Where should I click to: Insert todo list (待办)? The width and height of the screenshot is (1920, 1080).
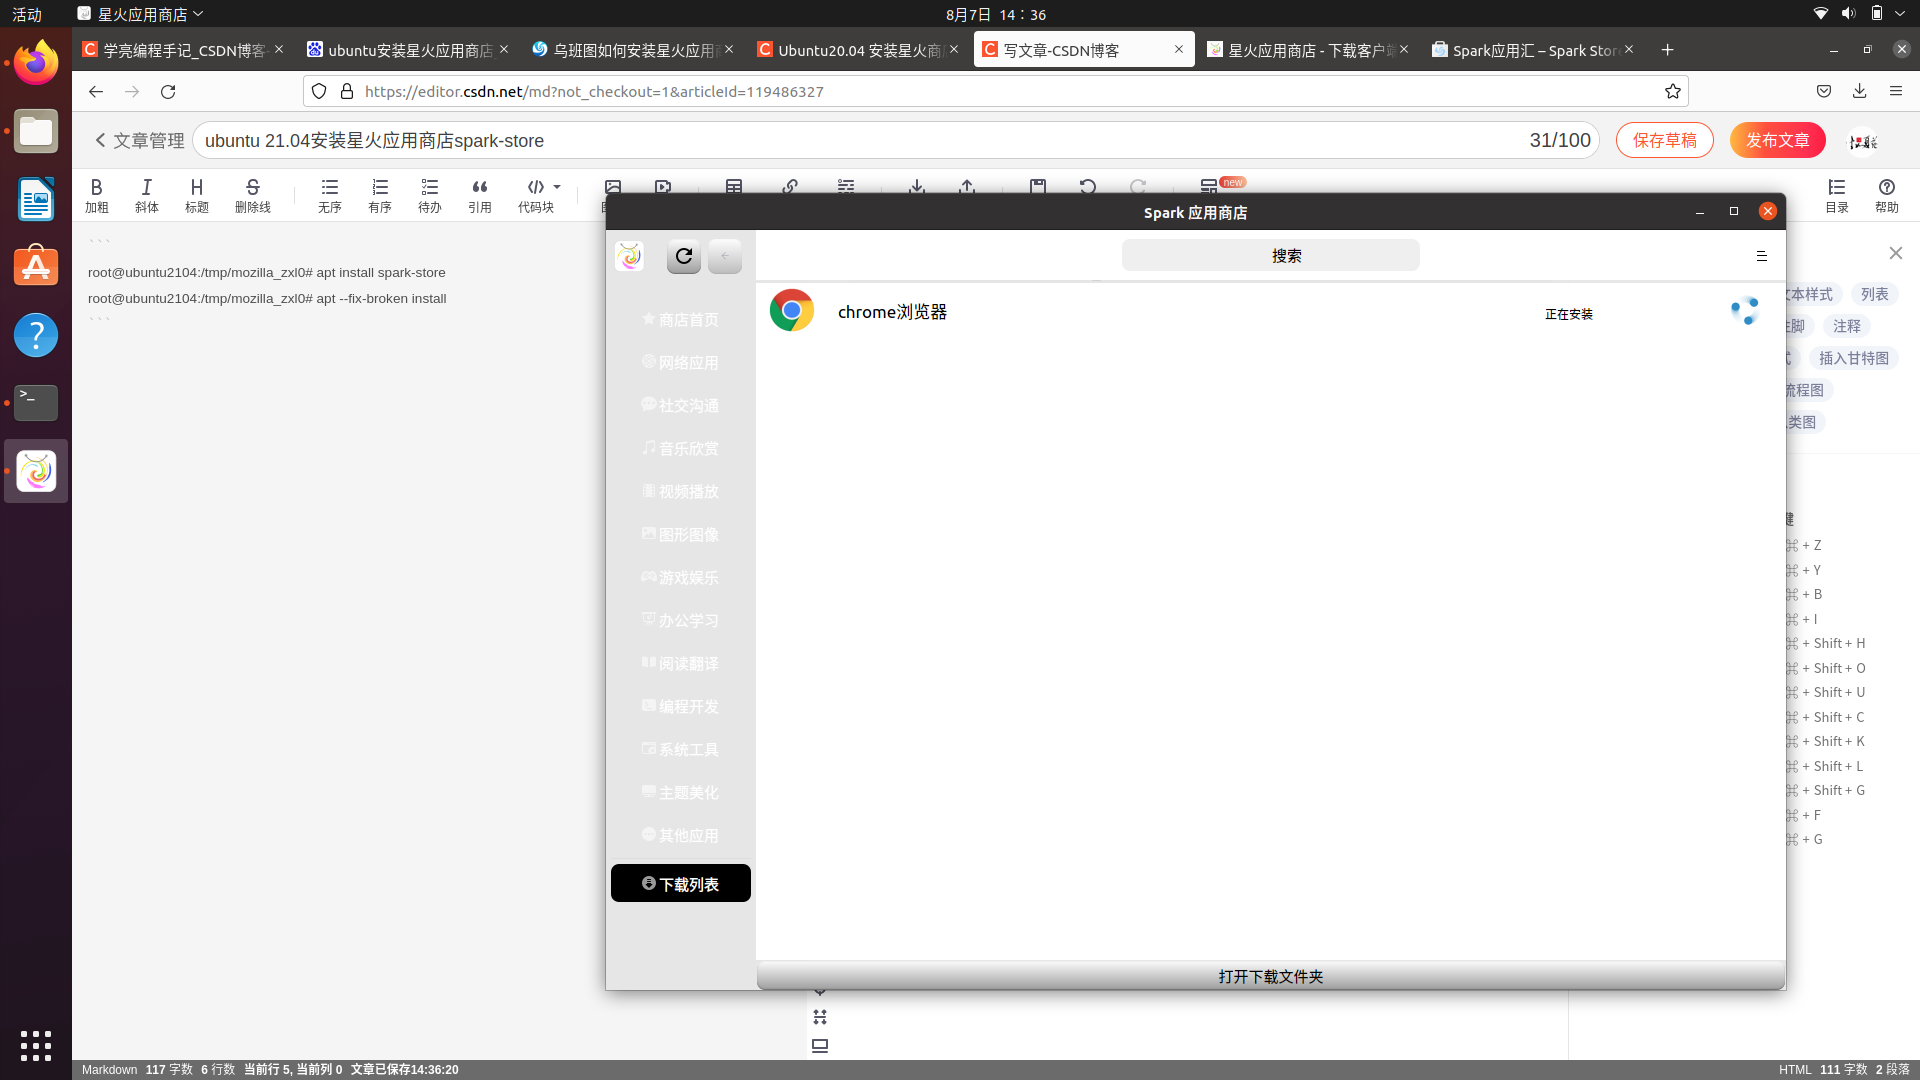tap(429, 195)
